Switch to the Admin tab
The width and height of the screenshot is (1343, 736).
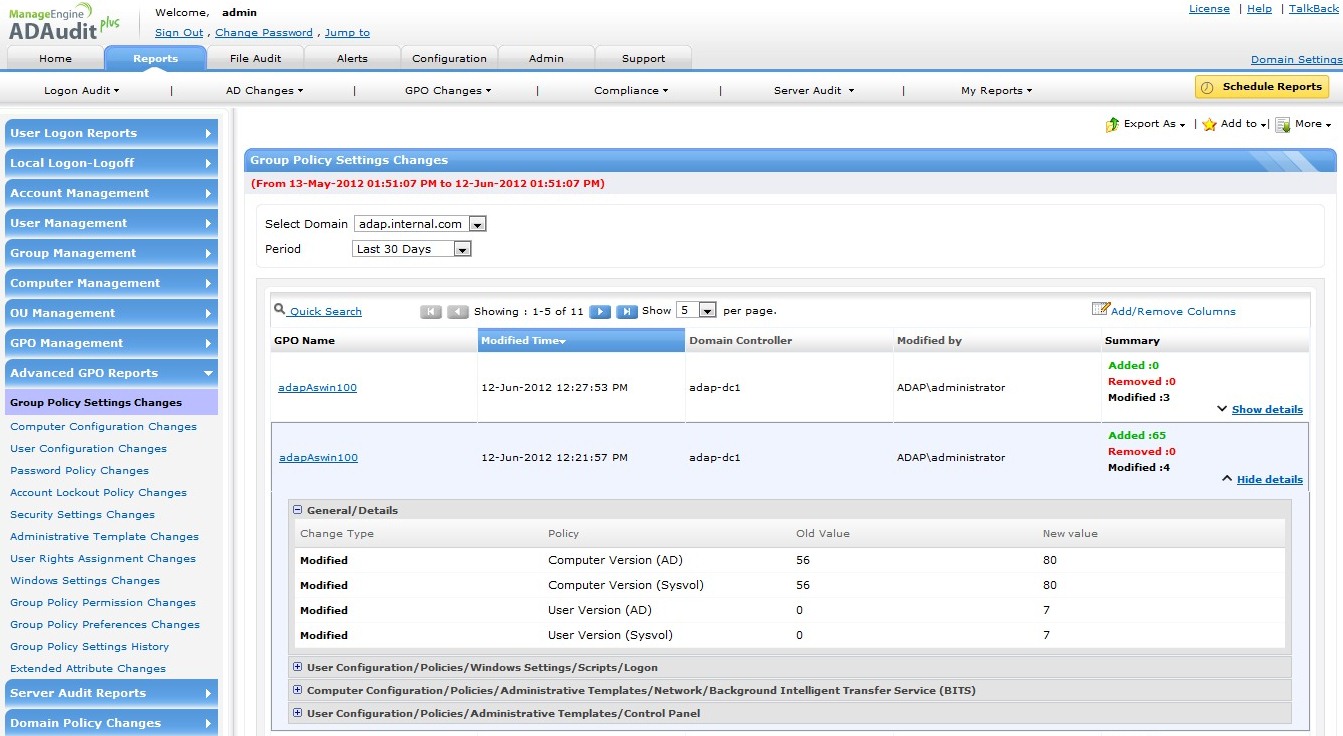click(546, 58)
